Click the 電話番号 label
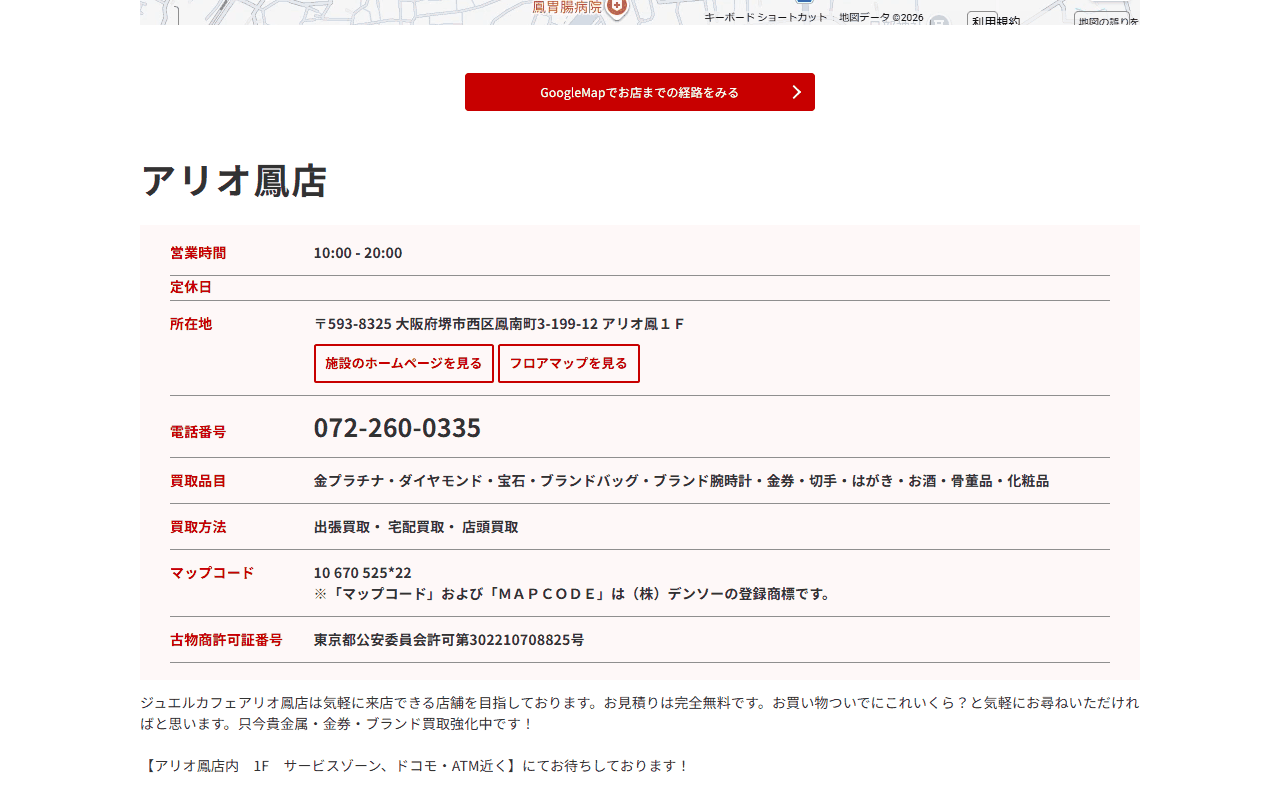 click(x=198, y=432)
